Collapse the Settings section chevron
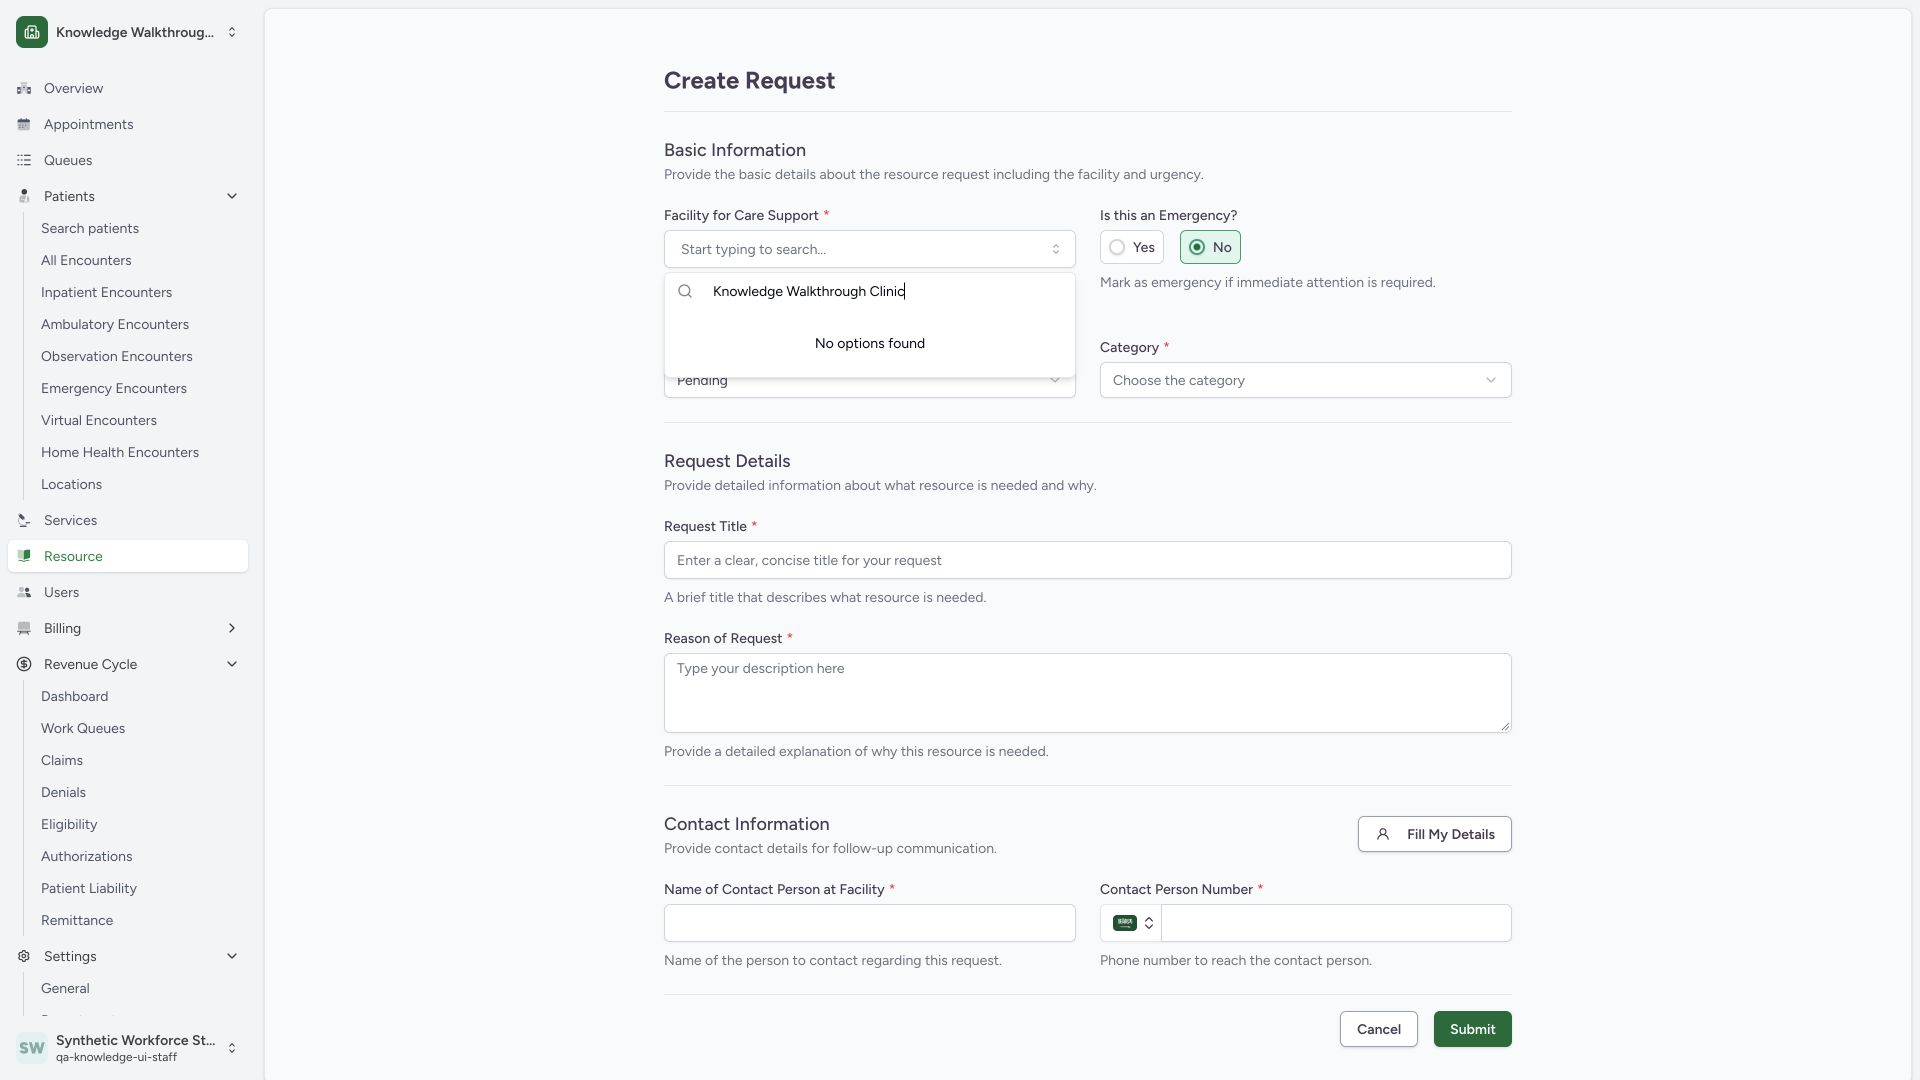The height and width of the screenshot is (1080, 1920). coord(232,956)
